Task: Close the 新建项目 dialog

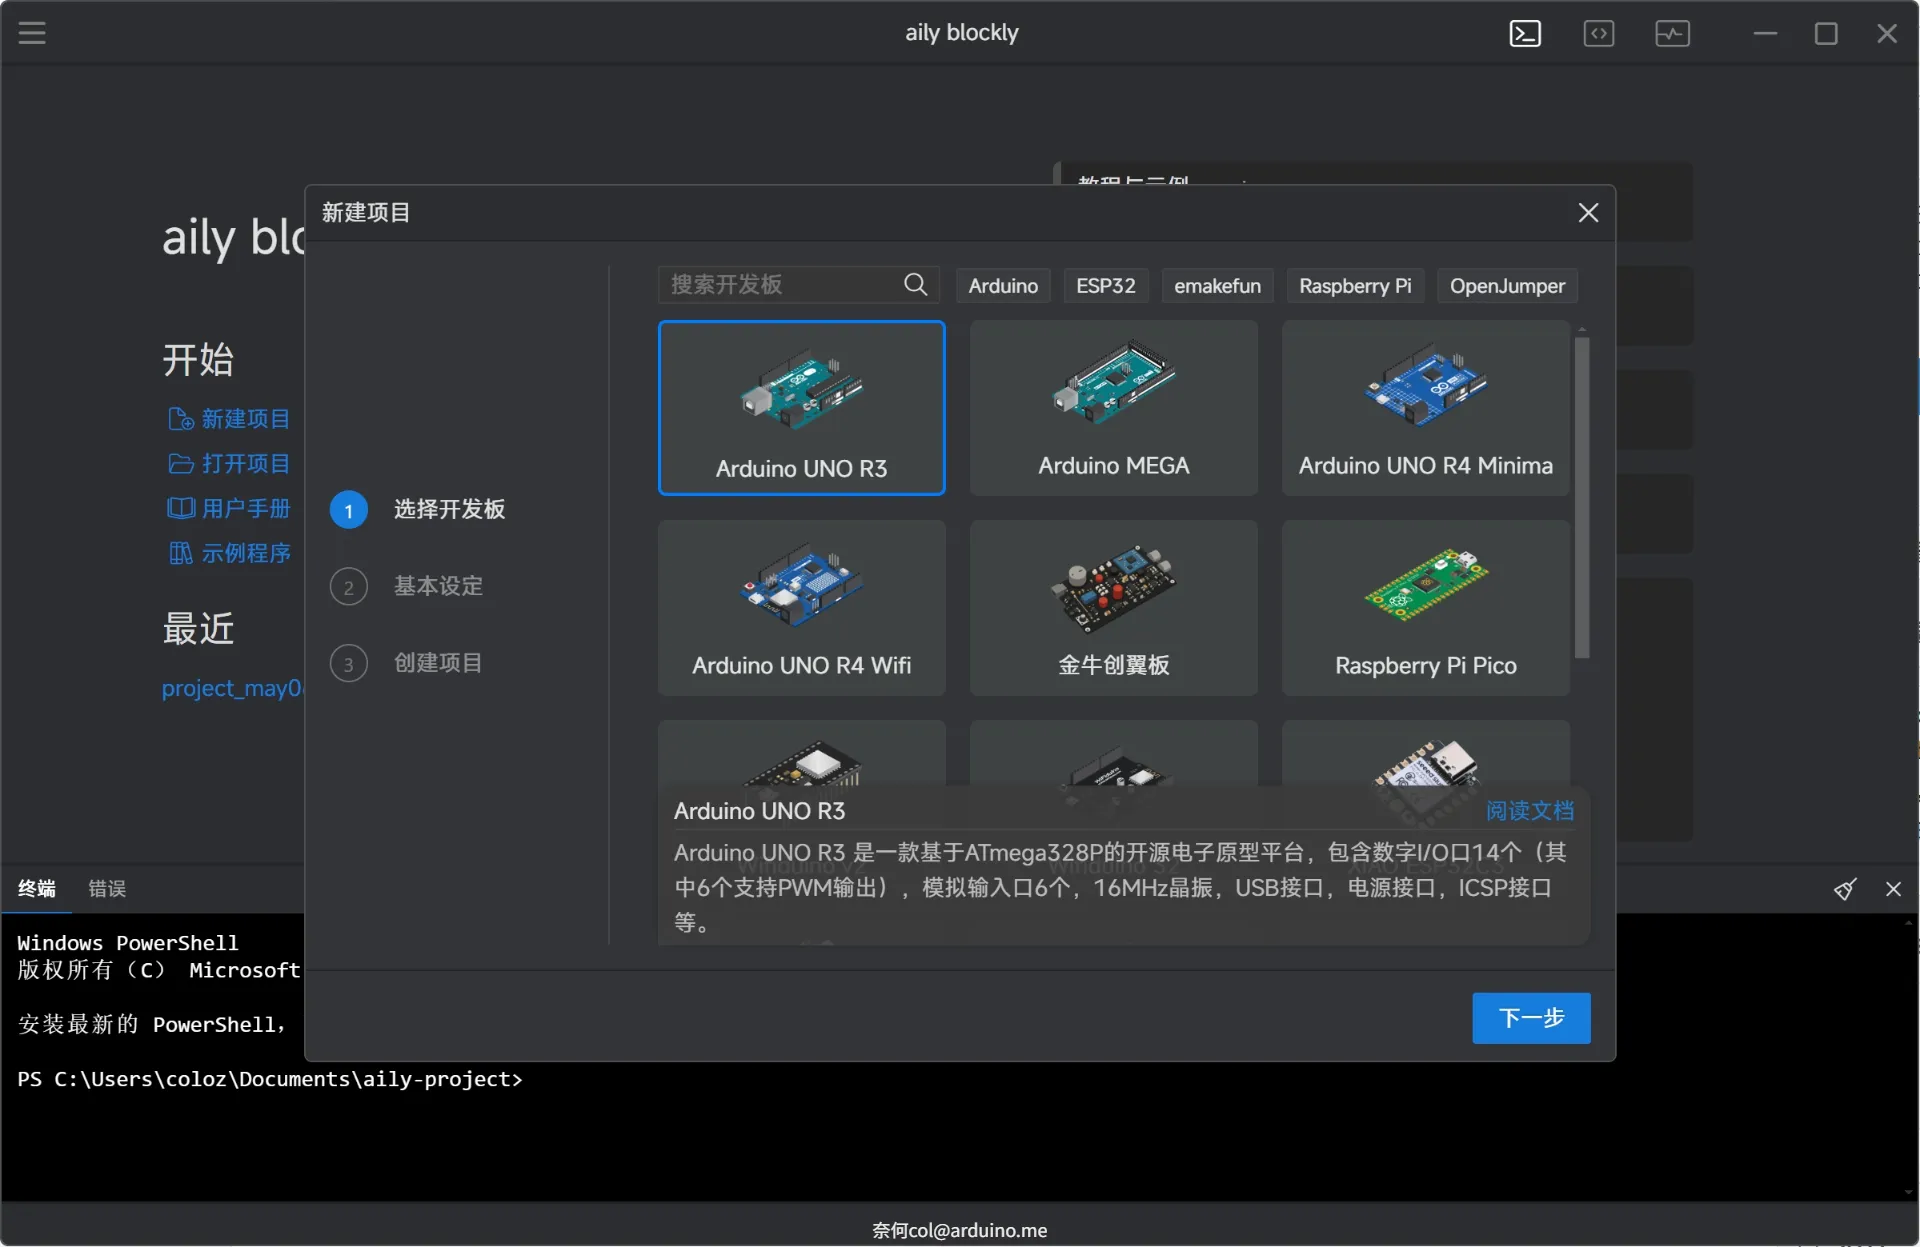Action: point(1588,212)
